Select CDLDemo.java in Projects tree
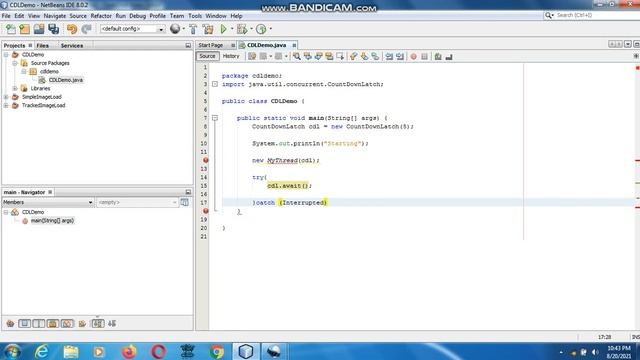Screen dimensions: 640x360 66,80
